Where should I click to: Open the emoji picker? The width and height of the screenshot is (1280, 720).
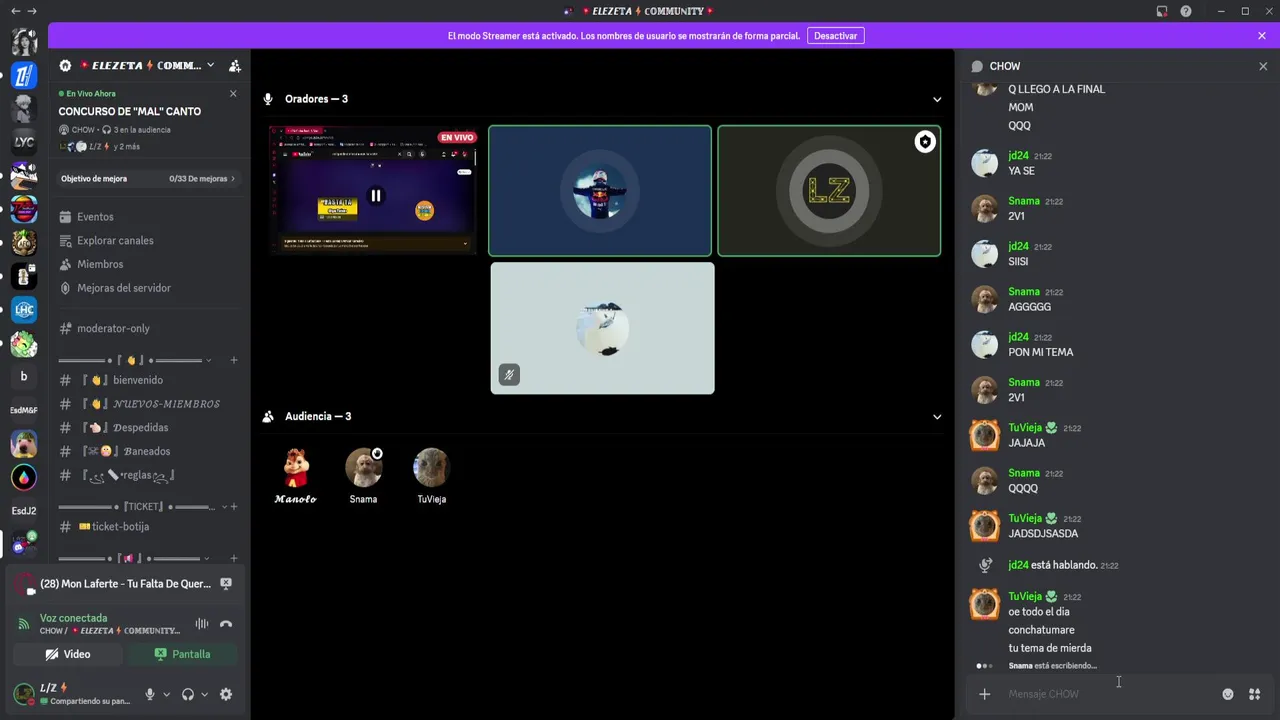point(1228,694)
